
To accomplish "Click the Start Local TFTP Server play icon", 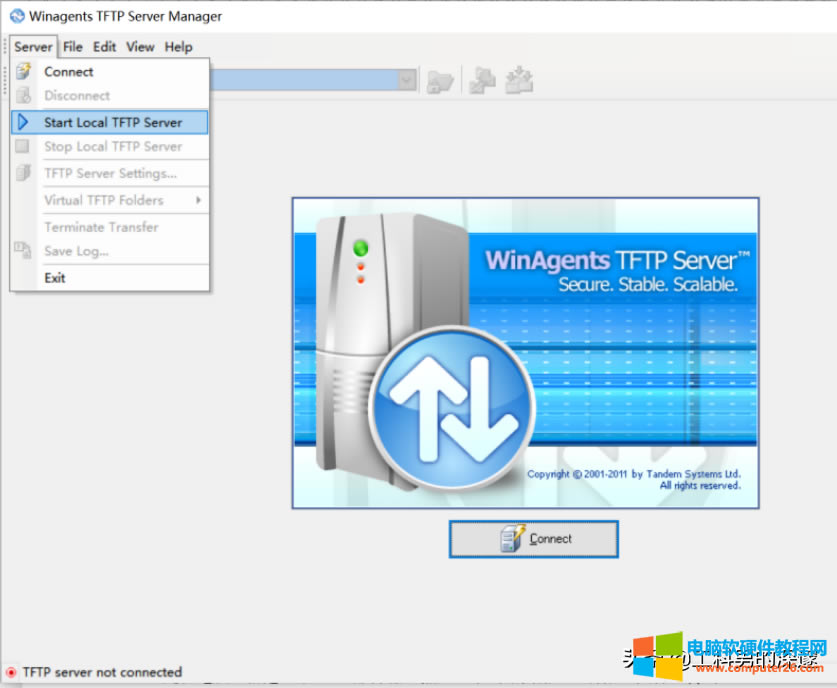I will tap(22, 122).
